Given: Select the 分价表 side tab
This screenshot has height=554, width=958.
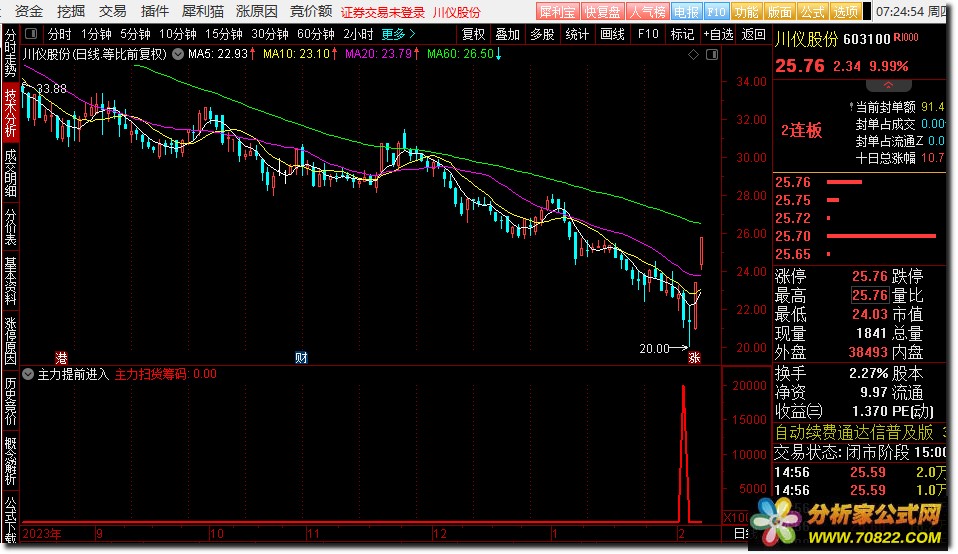Looking at the screenshot, I should (x=10, y=227).
